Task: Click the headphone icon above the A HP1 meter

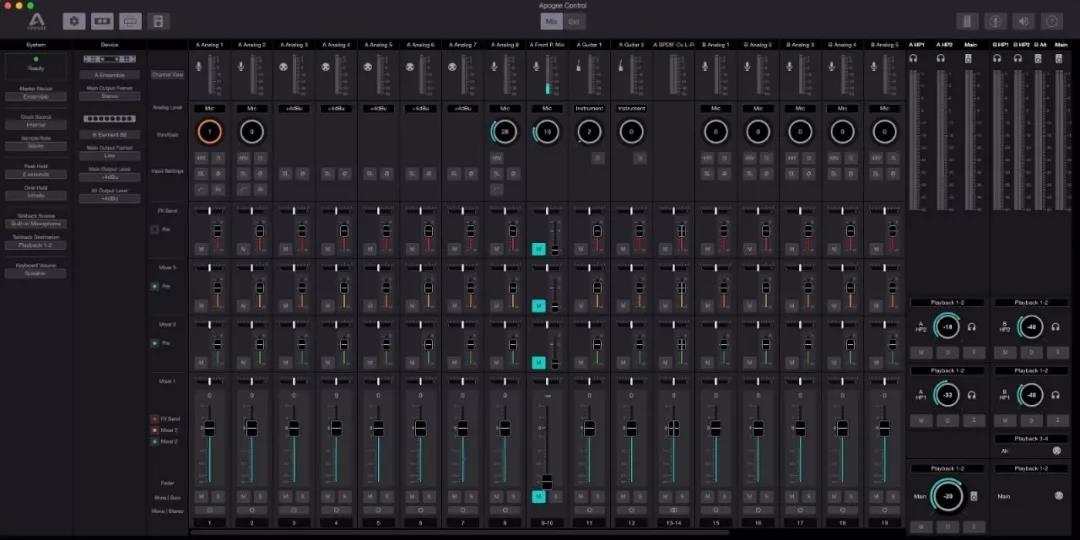Action: pos(913,59)
